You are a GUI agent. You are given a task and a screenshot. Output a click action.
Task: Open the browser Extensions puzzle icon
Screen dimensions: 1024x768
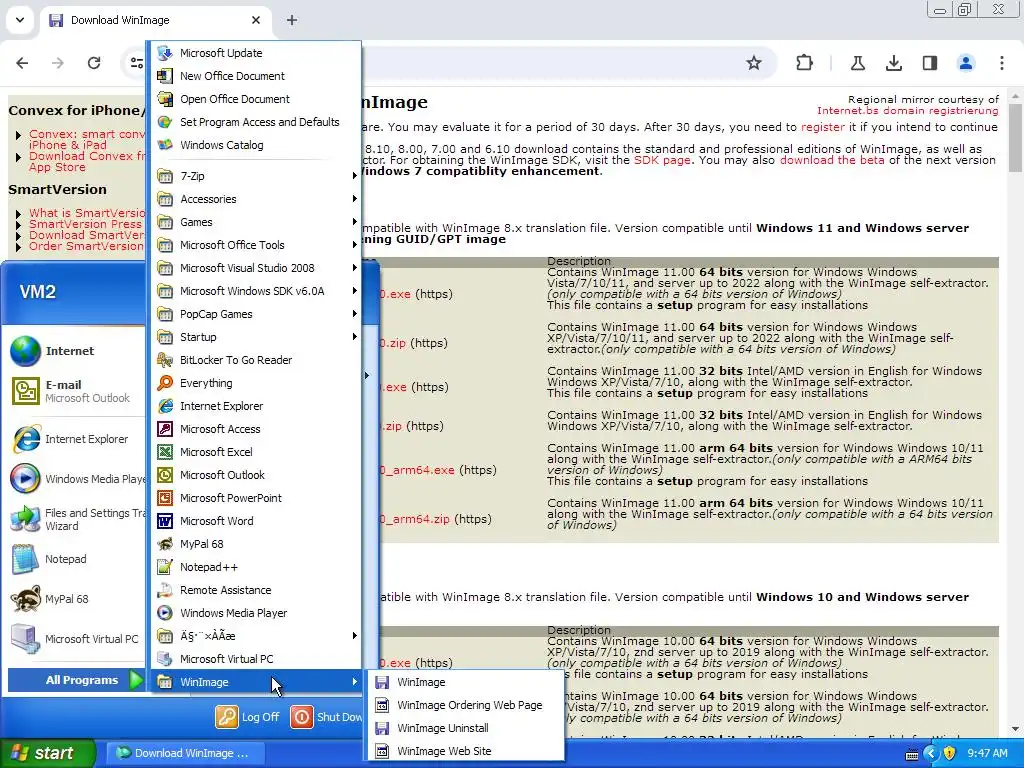click(x=805, y=63)
